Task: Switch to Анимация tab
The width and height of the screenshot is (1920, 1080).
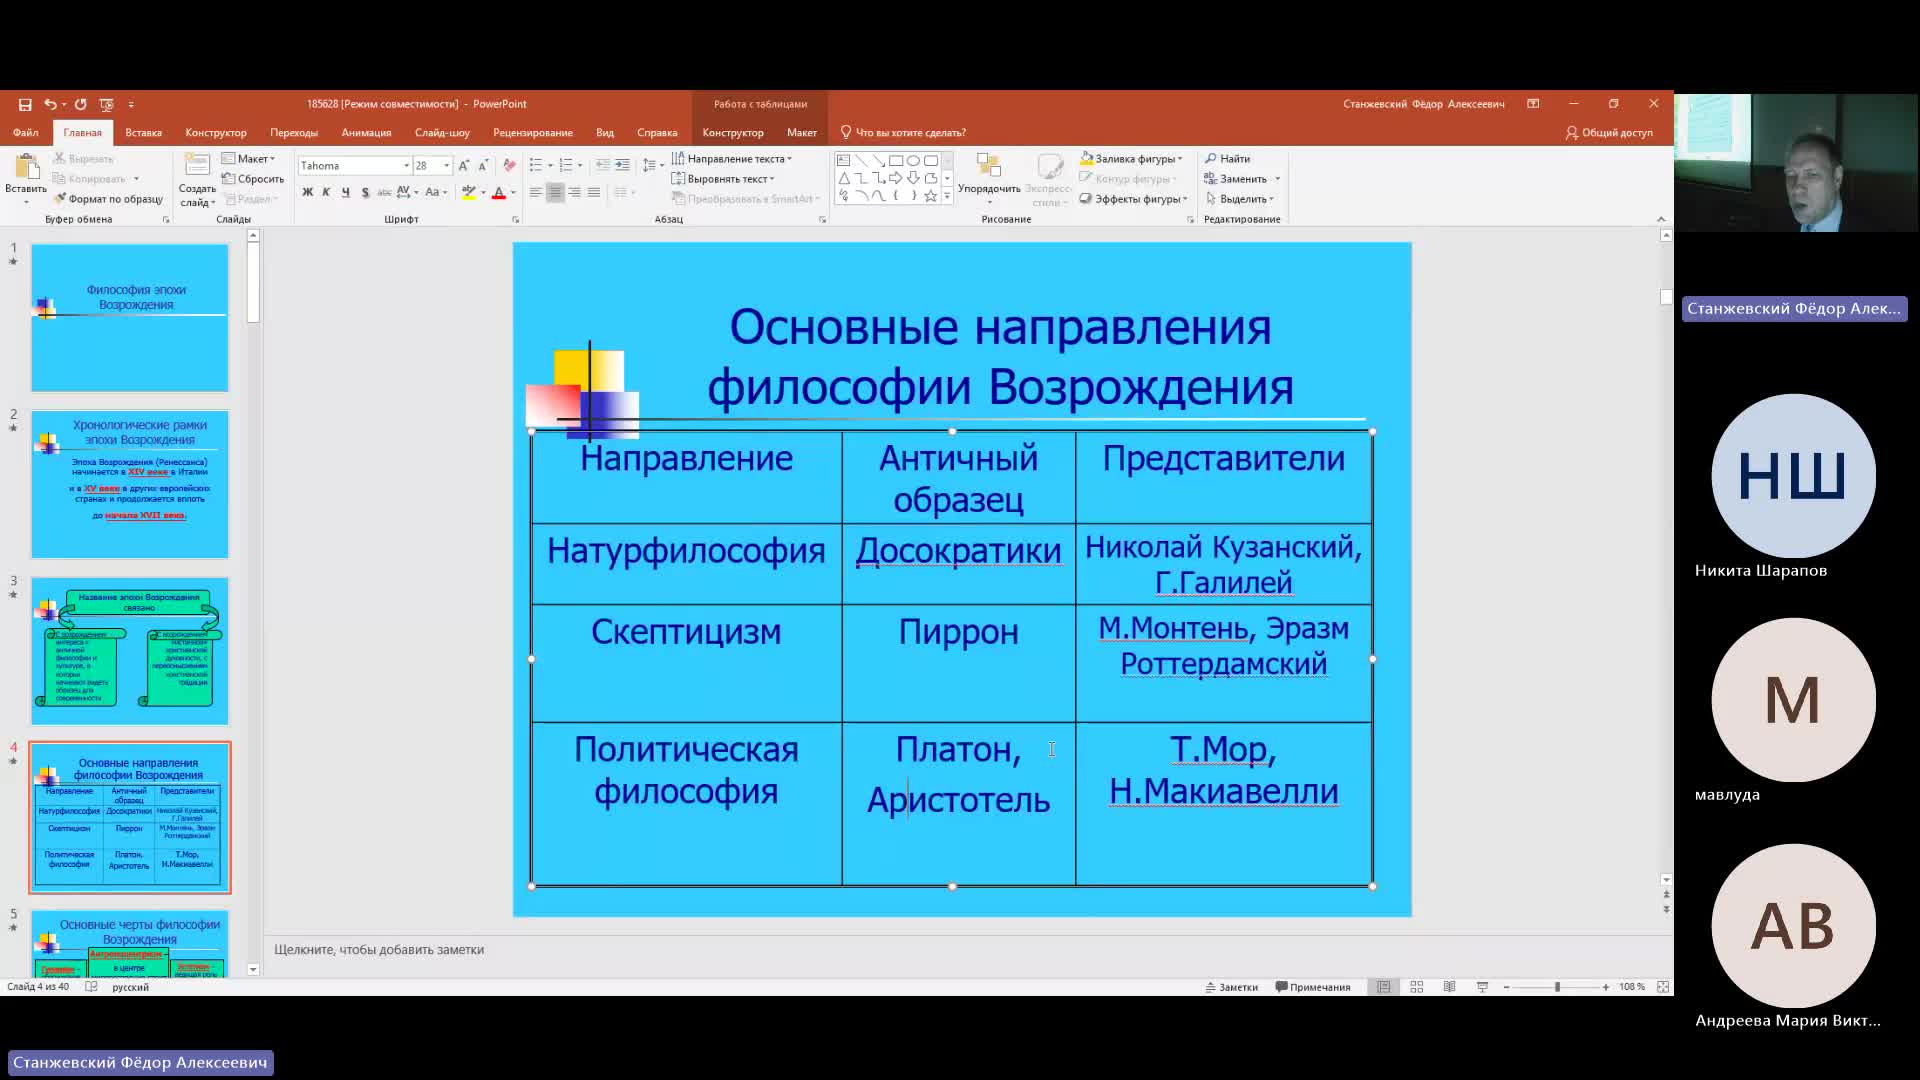Action: 366,133
